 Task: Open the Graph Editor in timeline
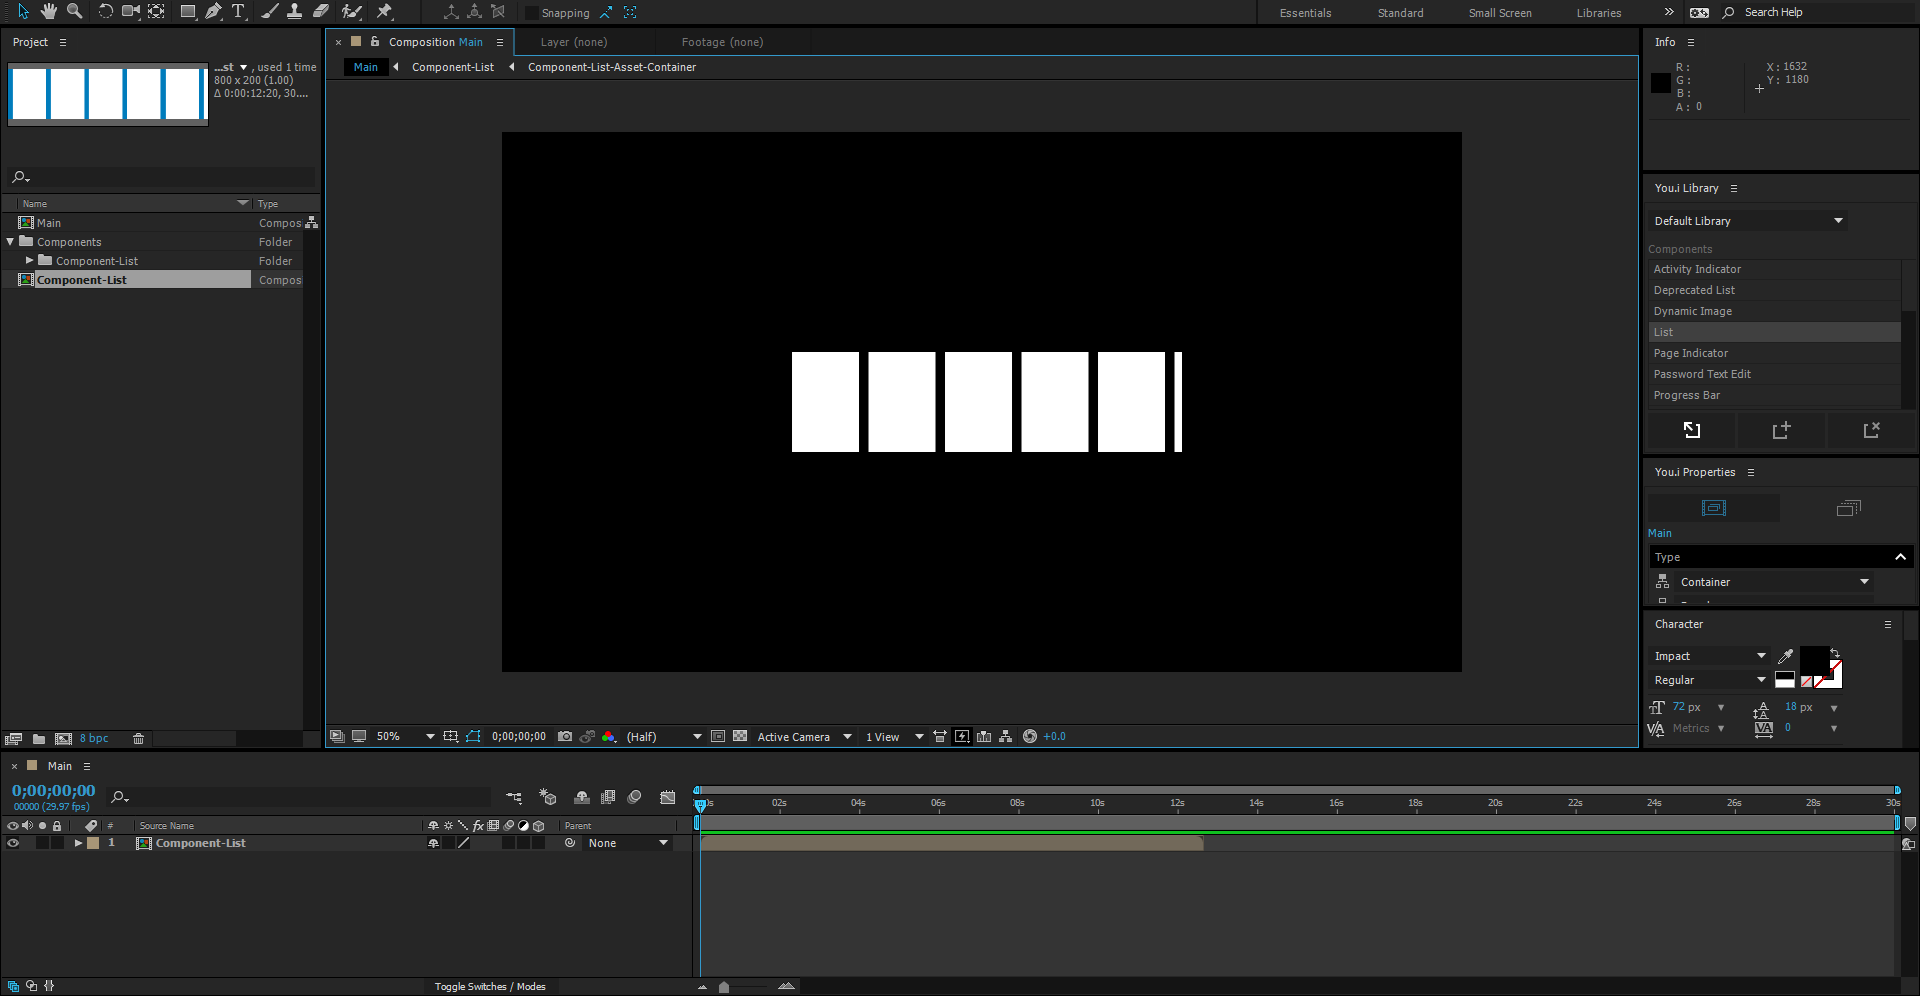(x=668, y=797)
